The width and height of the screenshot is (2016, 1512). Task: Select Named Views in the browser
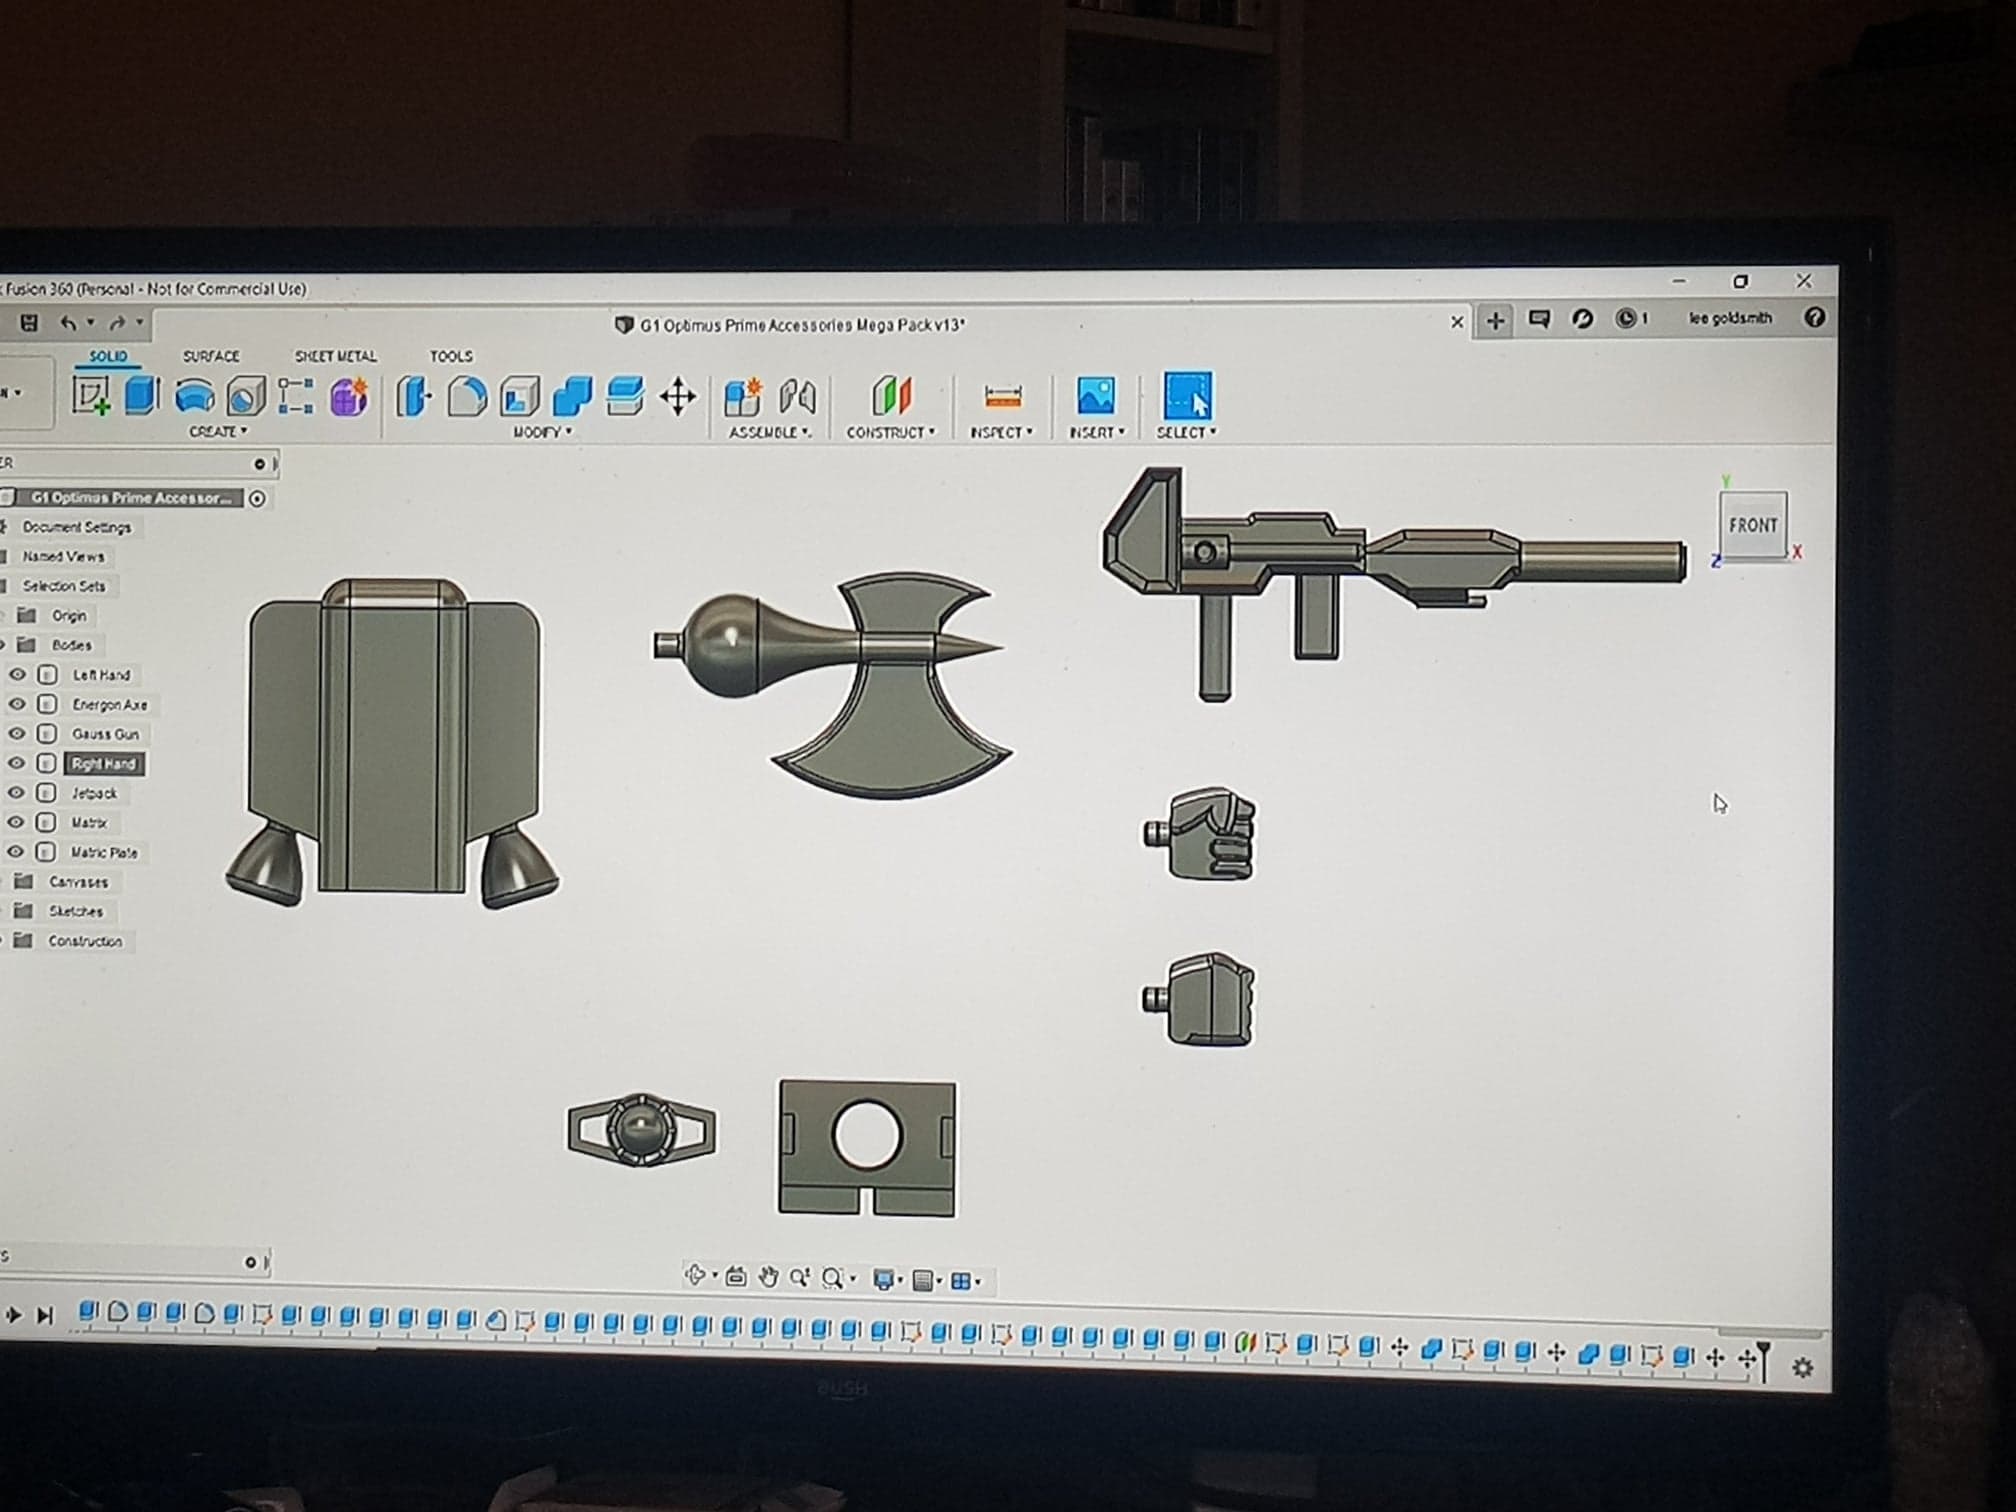click(63, 556)
